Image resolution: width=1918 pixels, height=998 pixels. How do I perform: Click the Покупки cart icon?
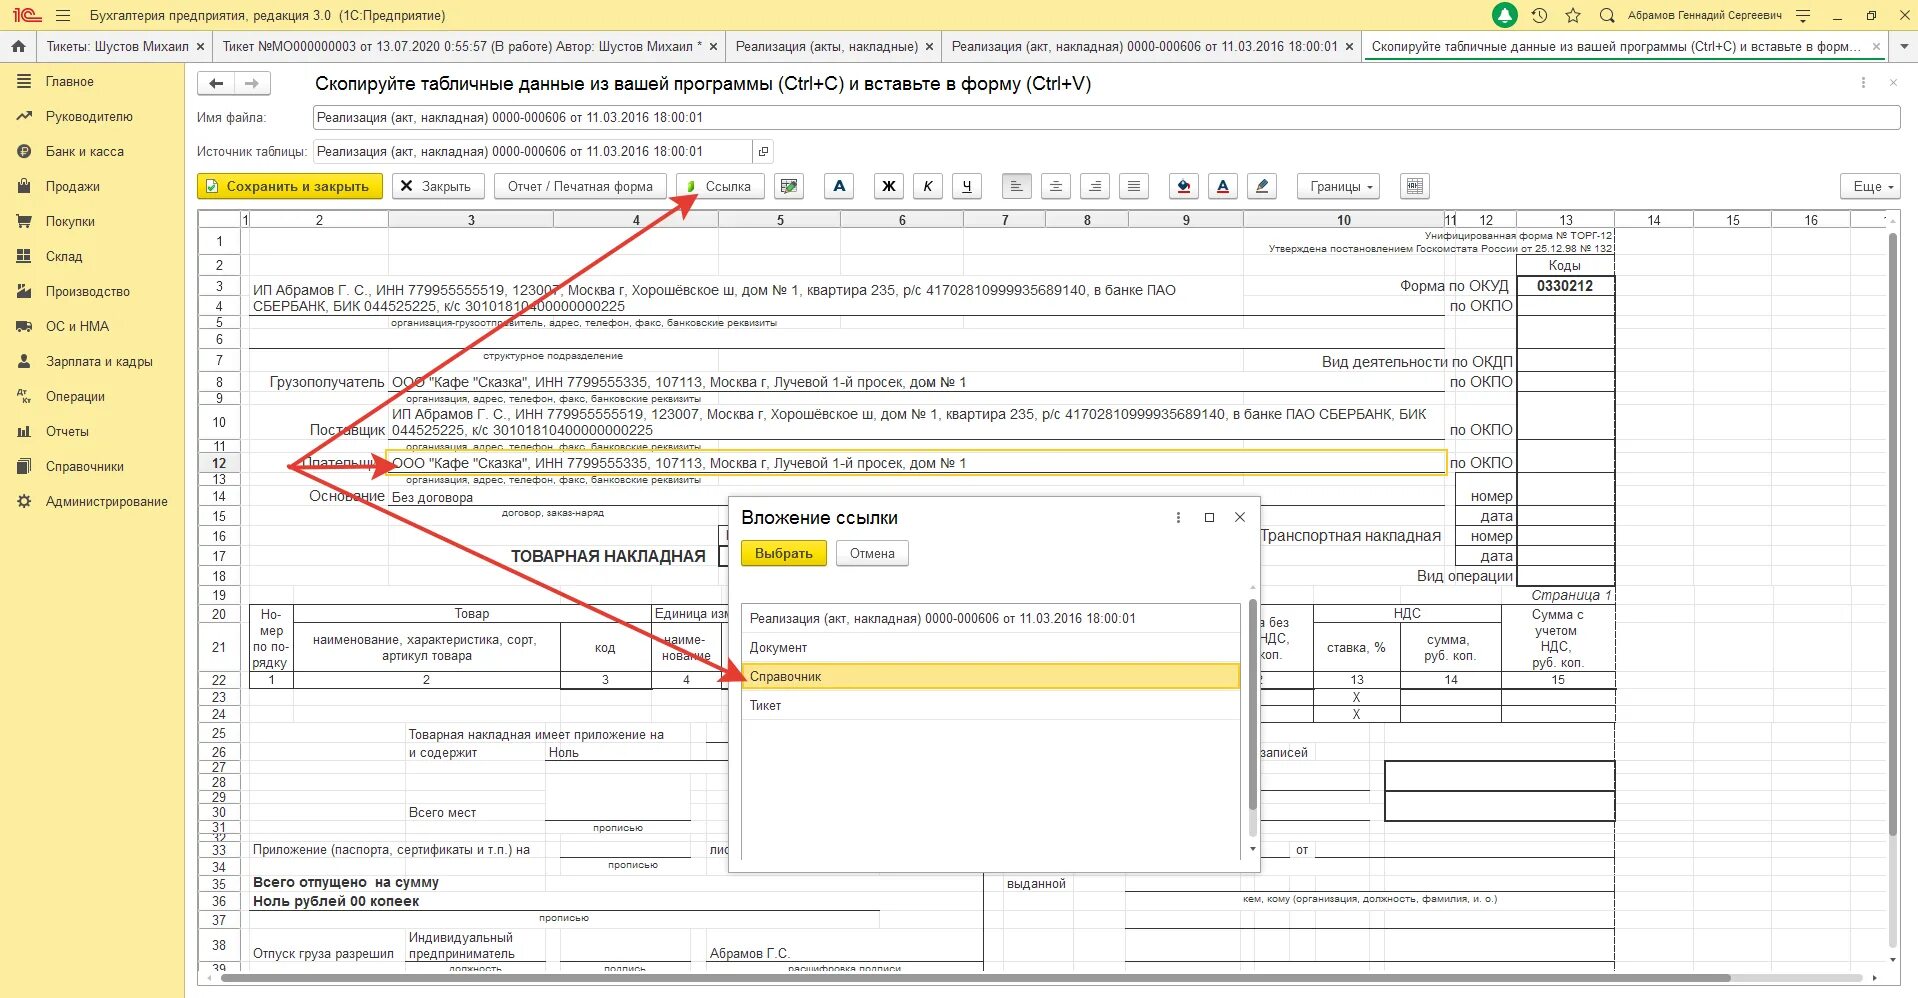pos(24,221)
